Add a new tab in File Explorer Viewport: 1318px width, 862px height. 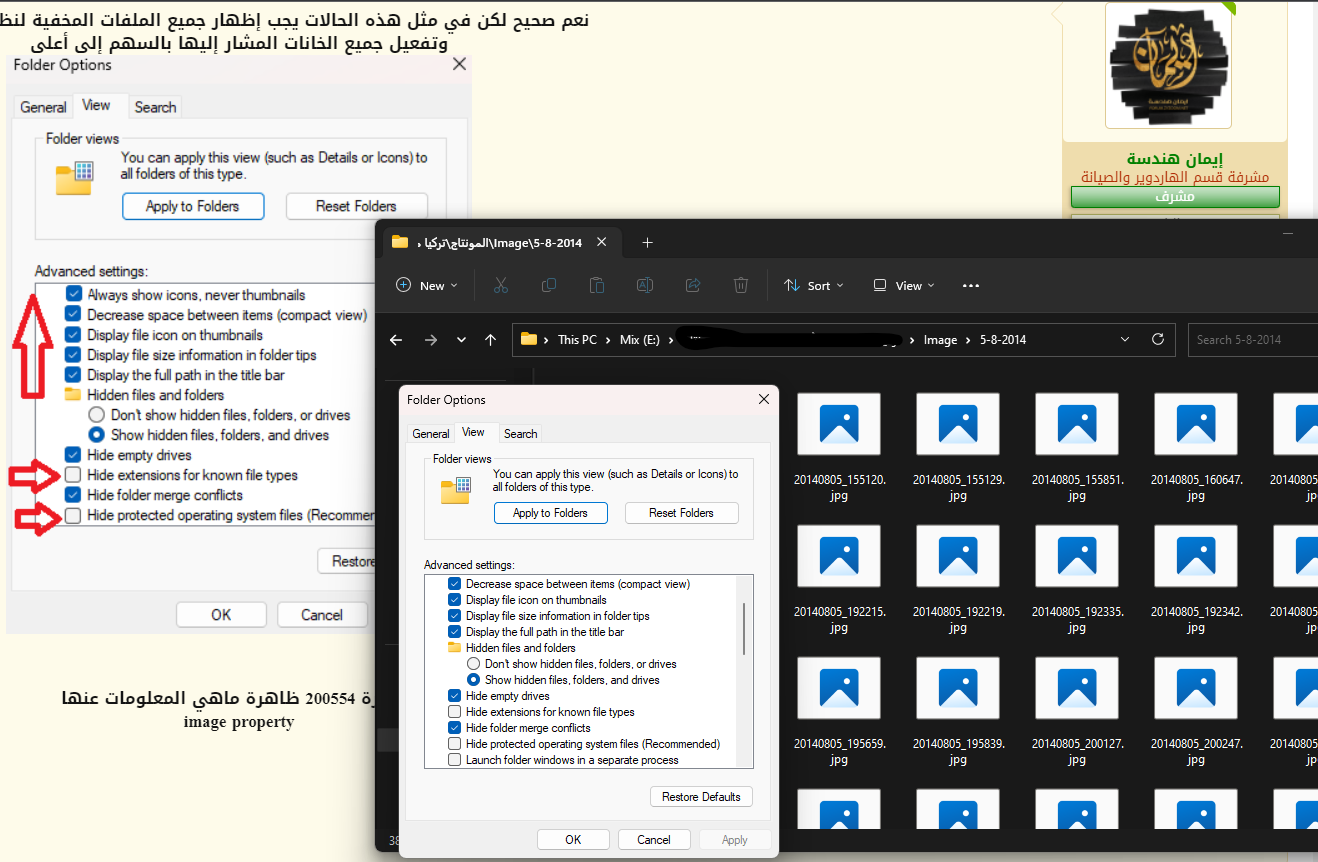tap(647, 242)
